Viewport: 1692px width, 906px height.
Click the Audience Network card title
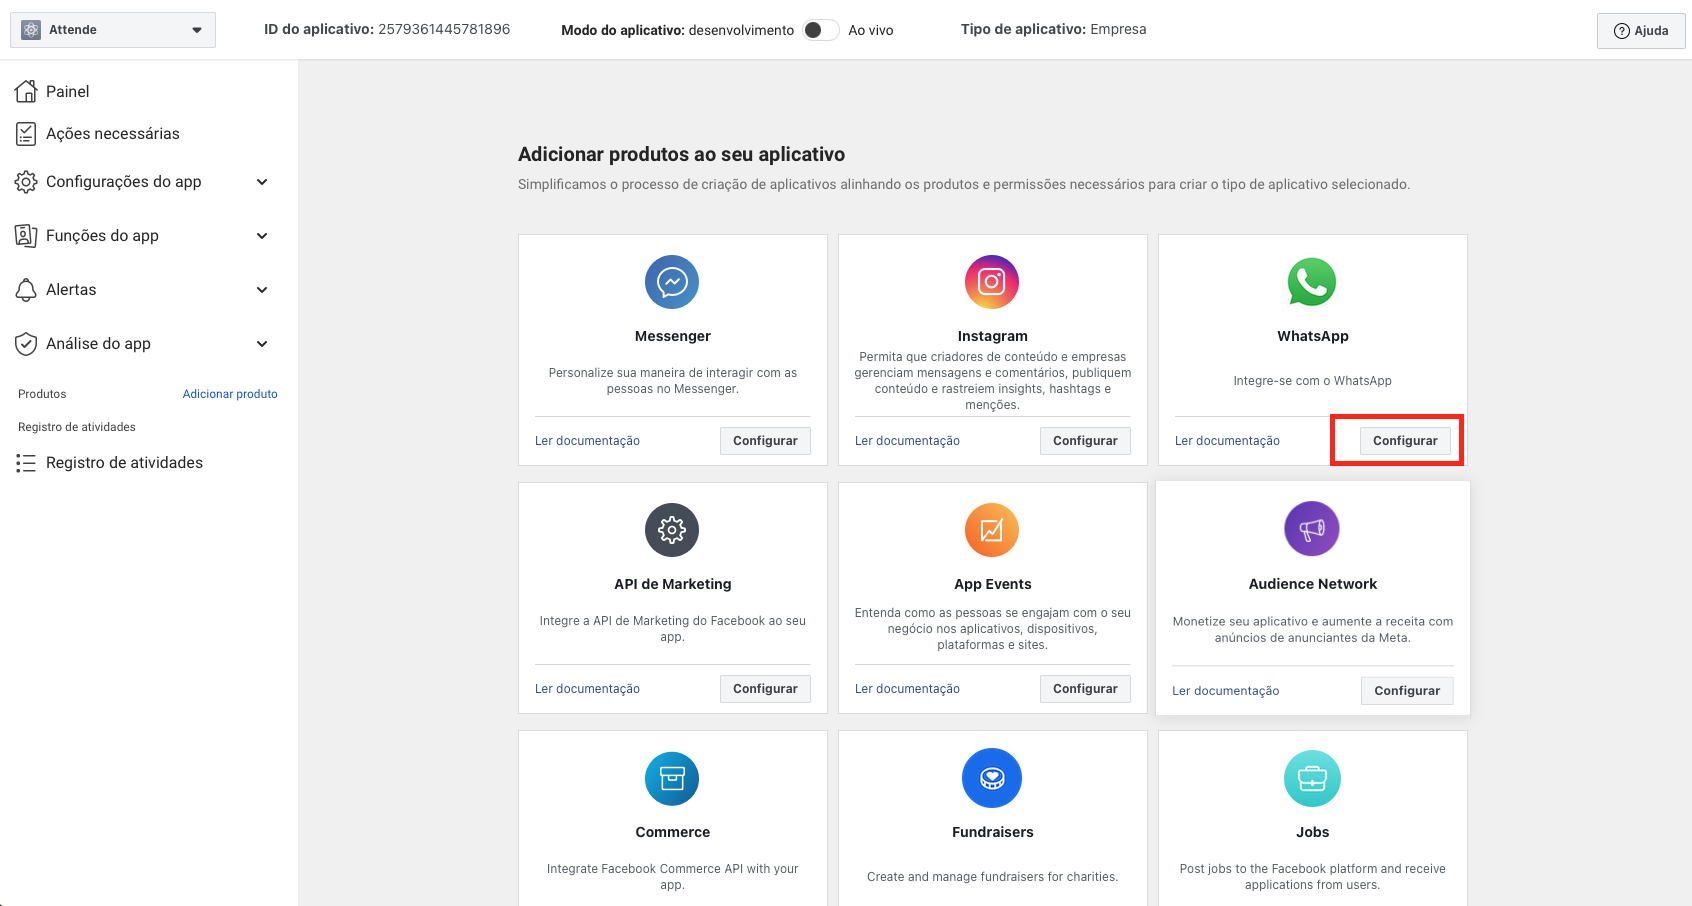pyautogui.click(x=1312, y=584)
